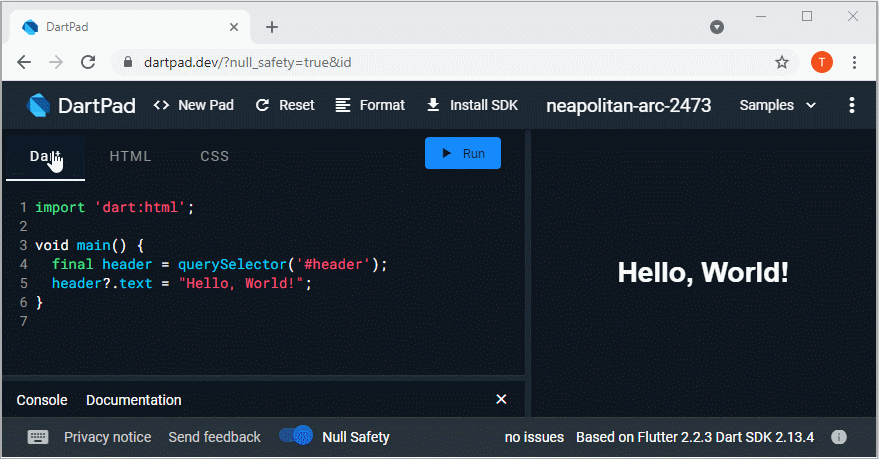This screenshot has width=879, height=459.
Task: Click Flutter and Dart SDK version text
Action: pyautogui.click(x=695, y=437)
